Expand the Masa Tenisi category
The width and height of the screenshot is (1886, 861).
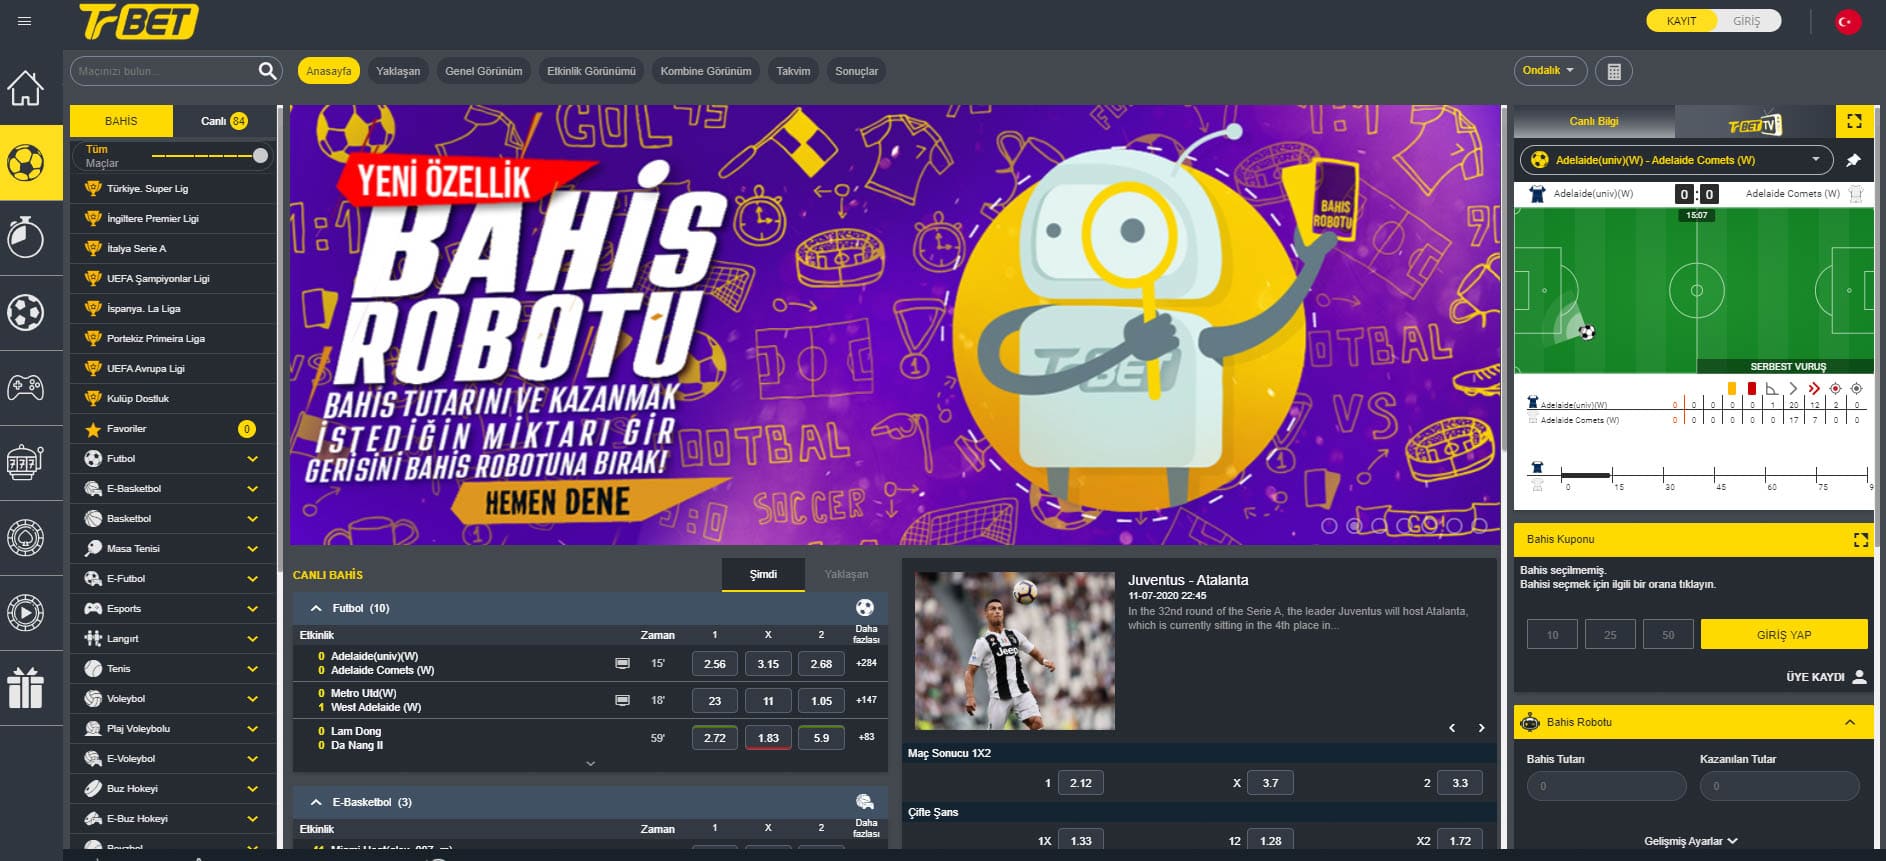pos(252,549)
